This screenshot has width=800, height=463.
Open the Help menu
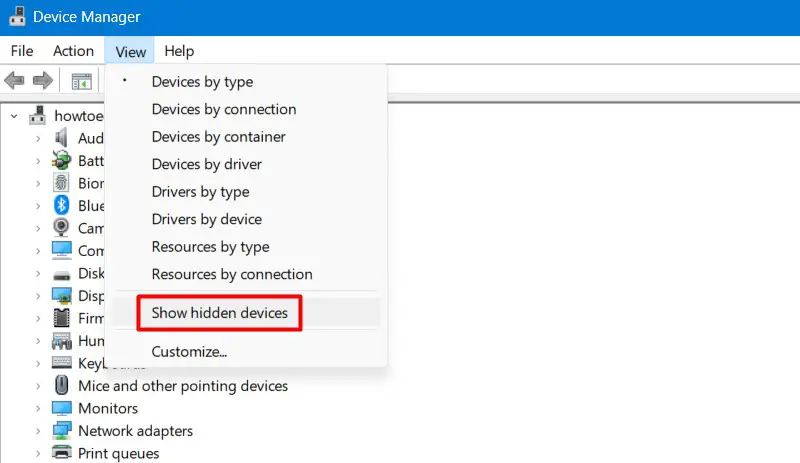[x=179, y=51]
